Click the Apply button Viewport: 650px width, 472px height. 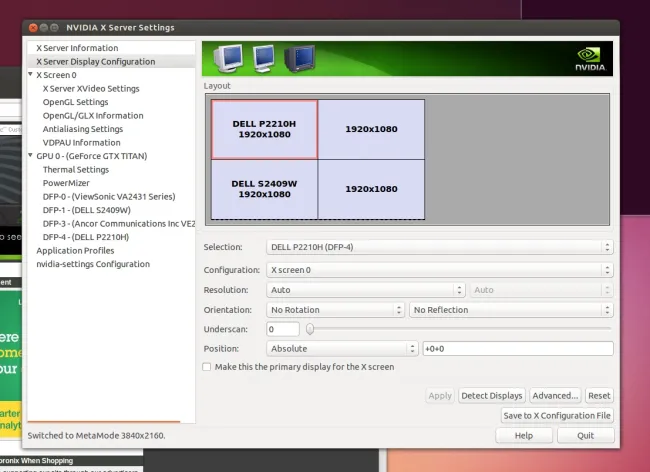(x=440, y=396)
